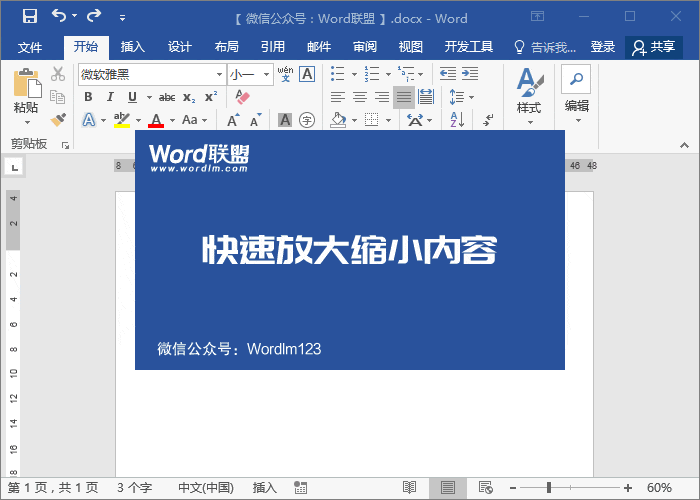Screen dimensions: 700x500
Task: Cut selection with the scissors icon
Action: pyautogui.click(x=58, y=74)
